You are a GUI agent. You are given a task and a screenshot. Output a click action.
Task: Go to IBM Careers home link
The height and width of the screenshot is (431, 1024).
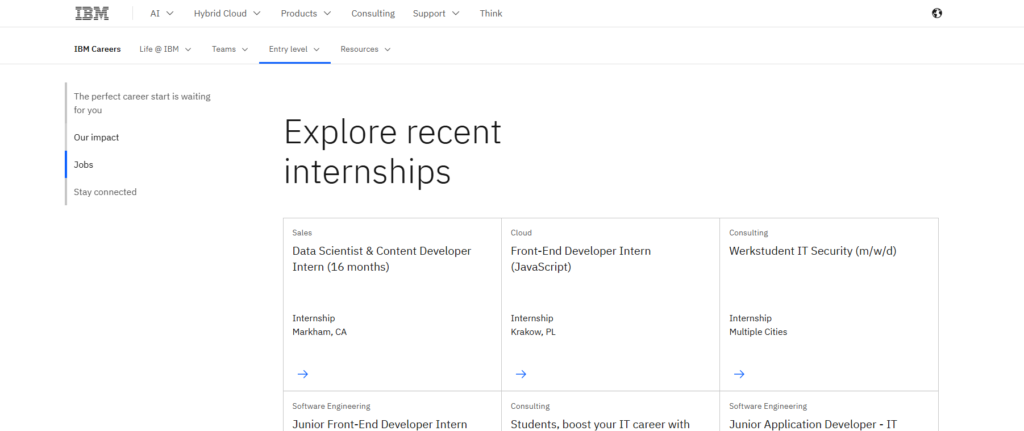coord(97,49)
